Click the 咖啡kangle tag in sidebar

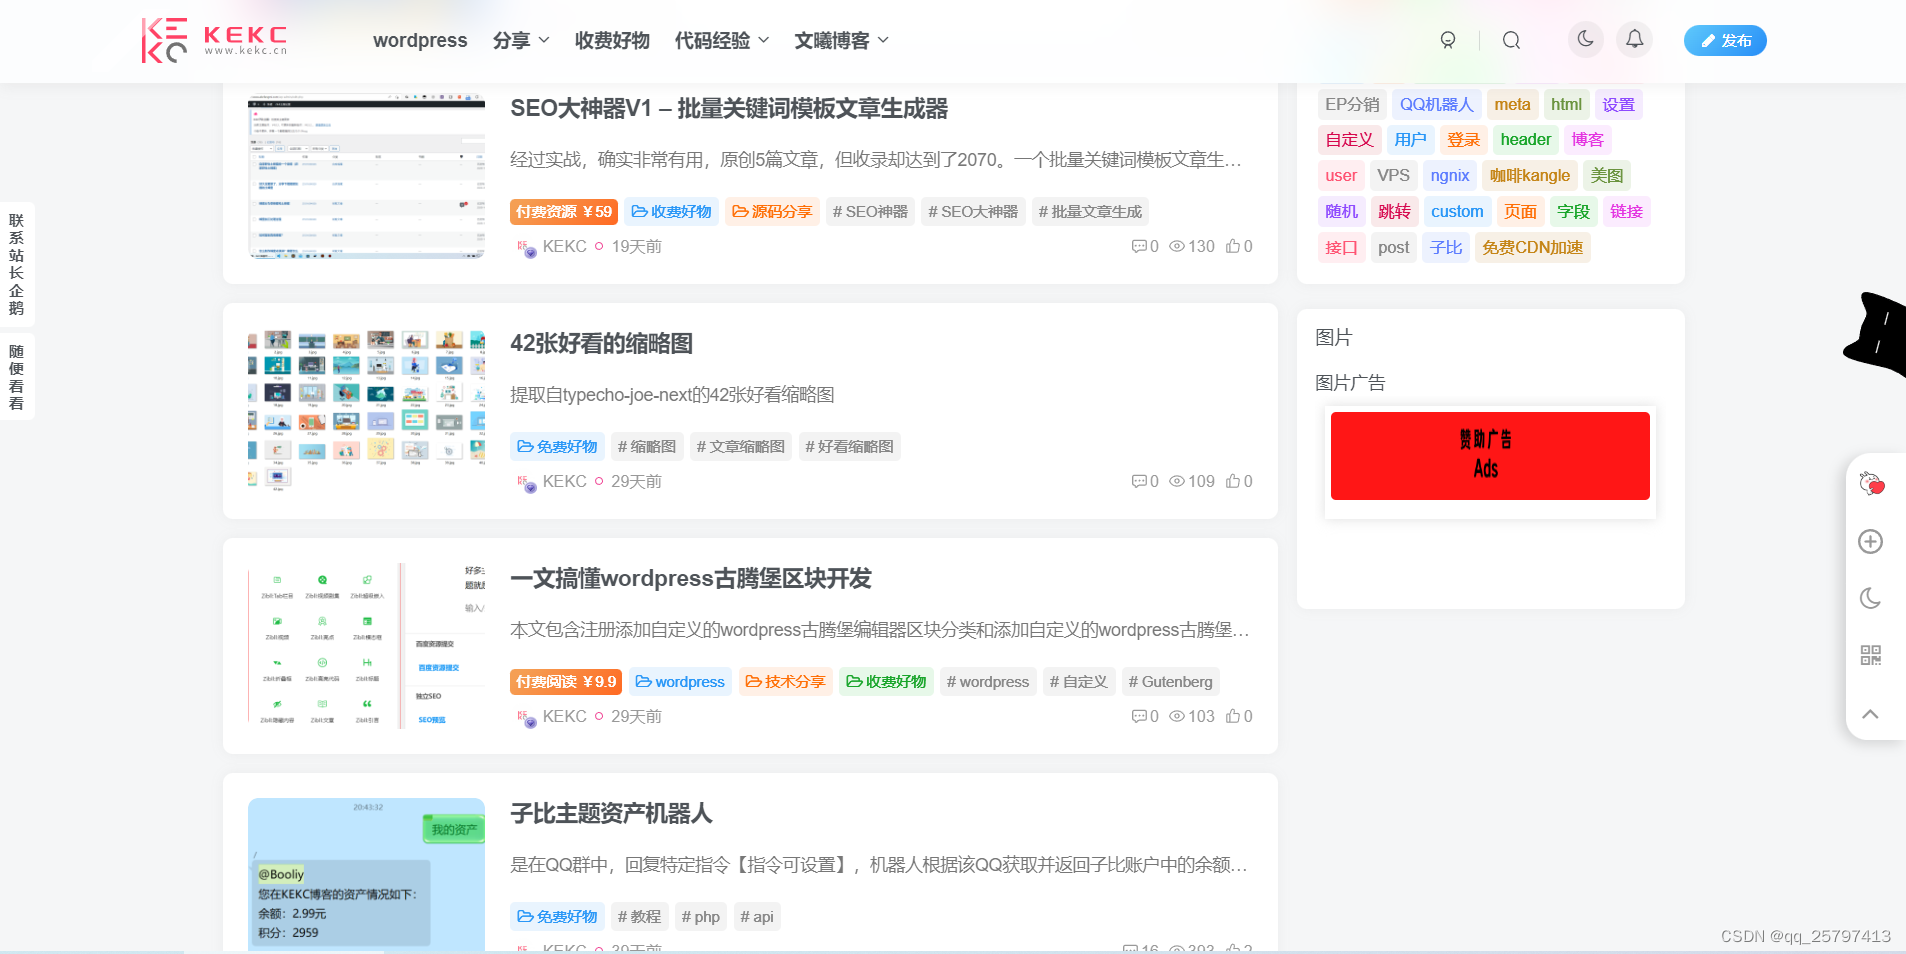pos(1530,175)
